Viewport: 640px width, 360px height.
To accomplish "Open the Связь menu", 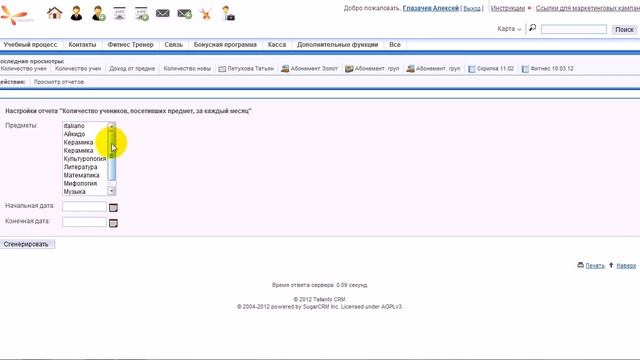I will (173, 44).
